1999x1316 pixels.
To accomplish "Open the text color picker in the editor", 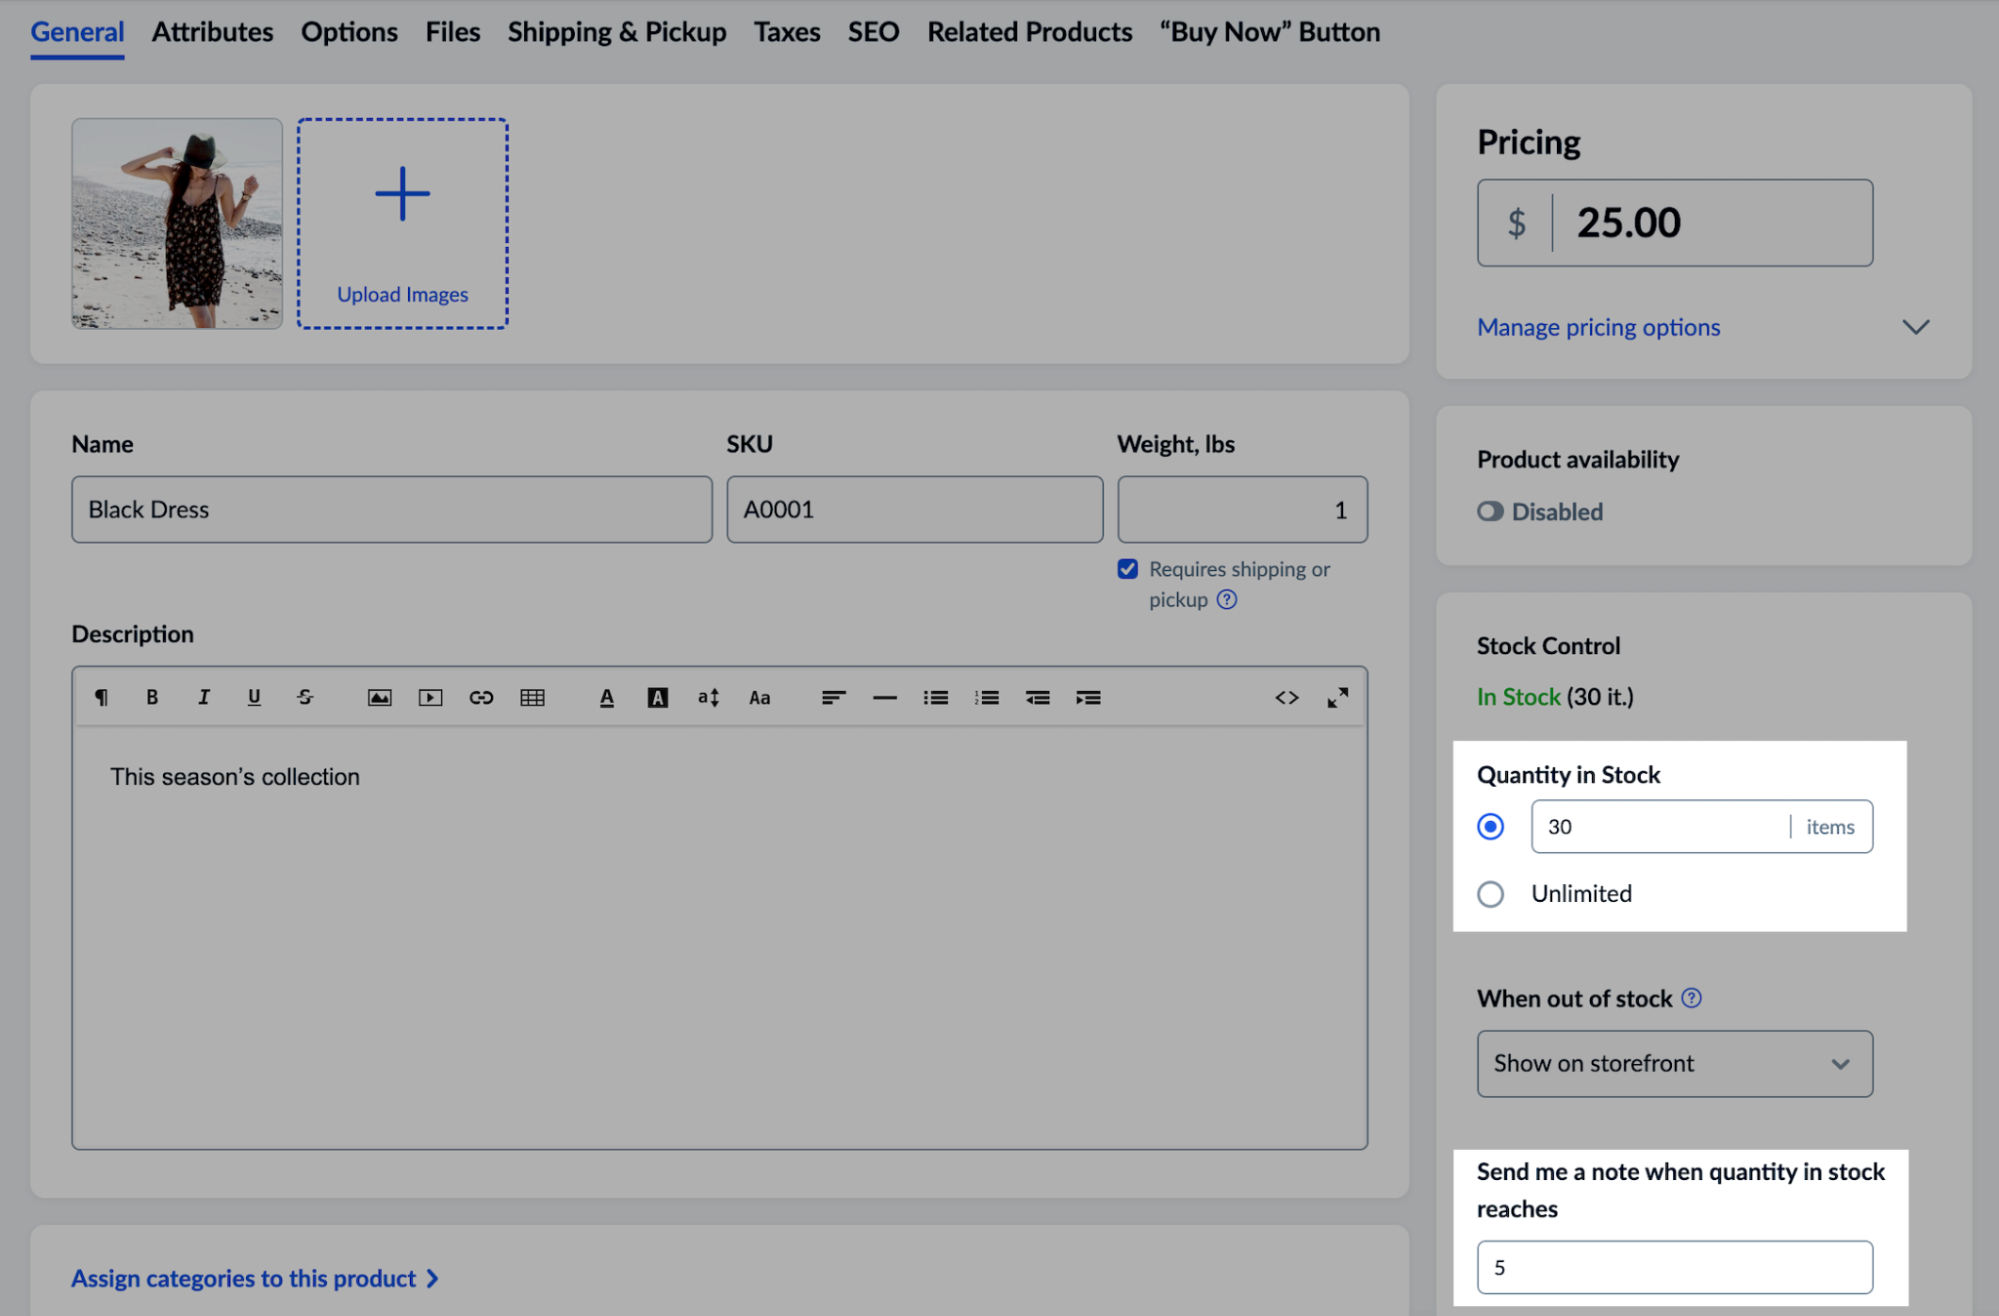I will (606, 697).
